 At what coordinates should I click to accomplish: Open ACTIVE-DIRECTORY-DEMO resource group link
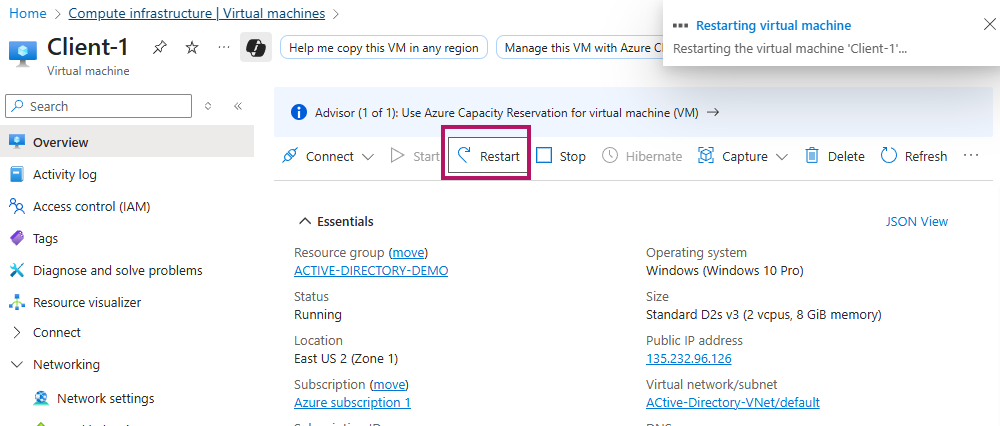tap(371, 270)
